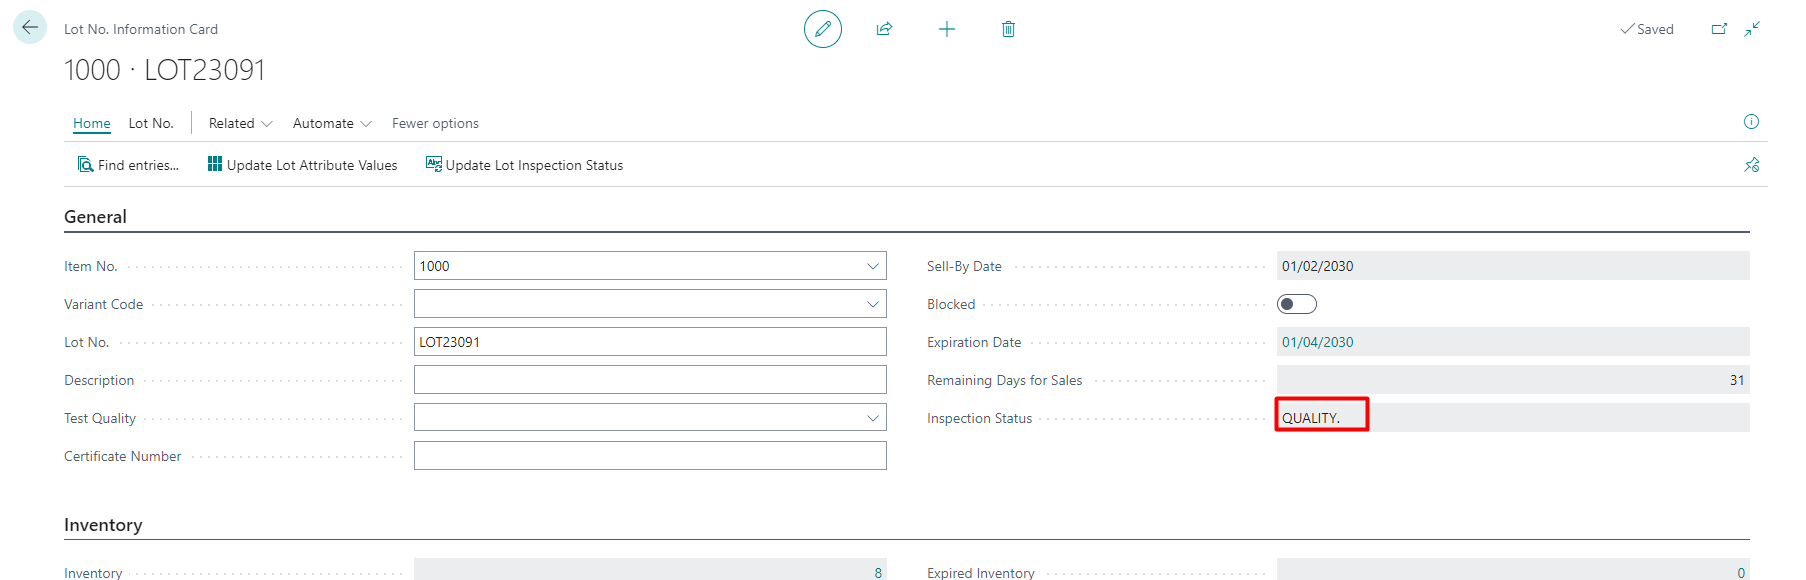Expand the Related menu
The height and width of the screenshot is (580, 1806).
point(240,123)
